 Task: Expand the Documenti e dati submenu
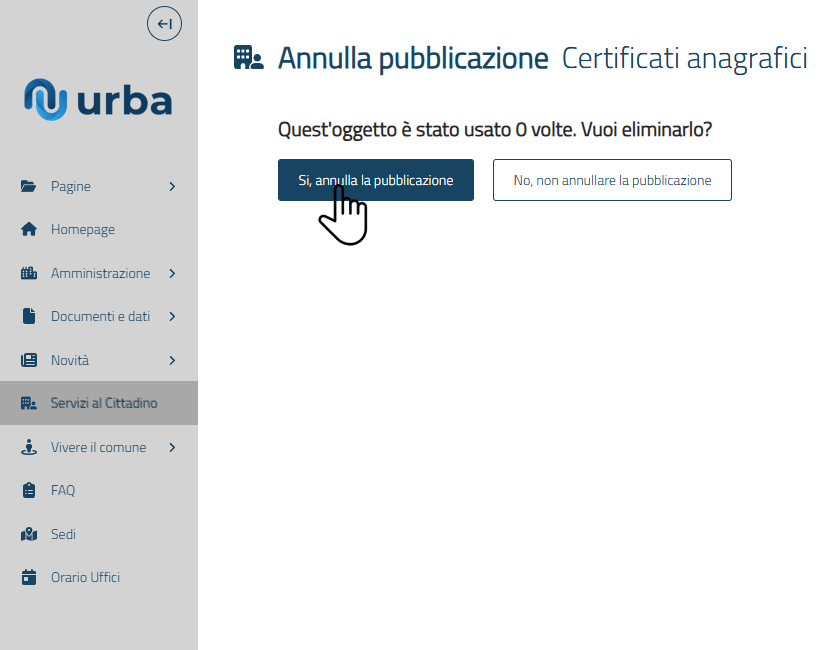click(x=172, y=316)
